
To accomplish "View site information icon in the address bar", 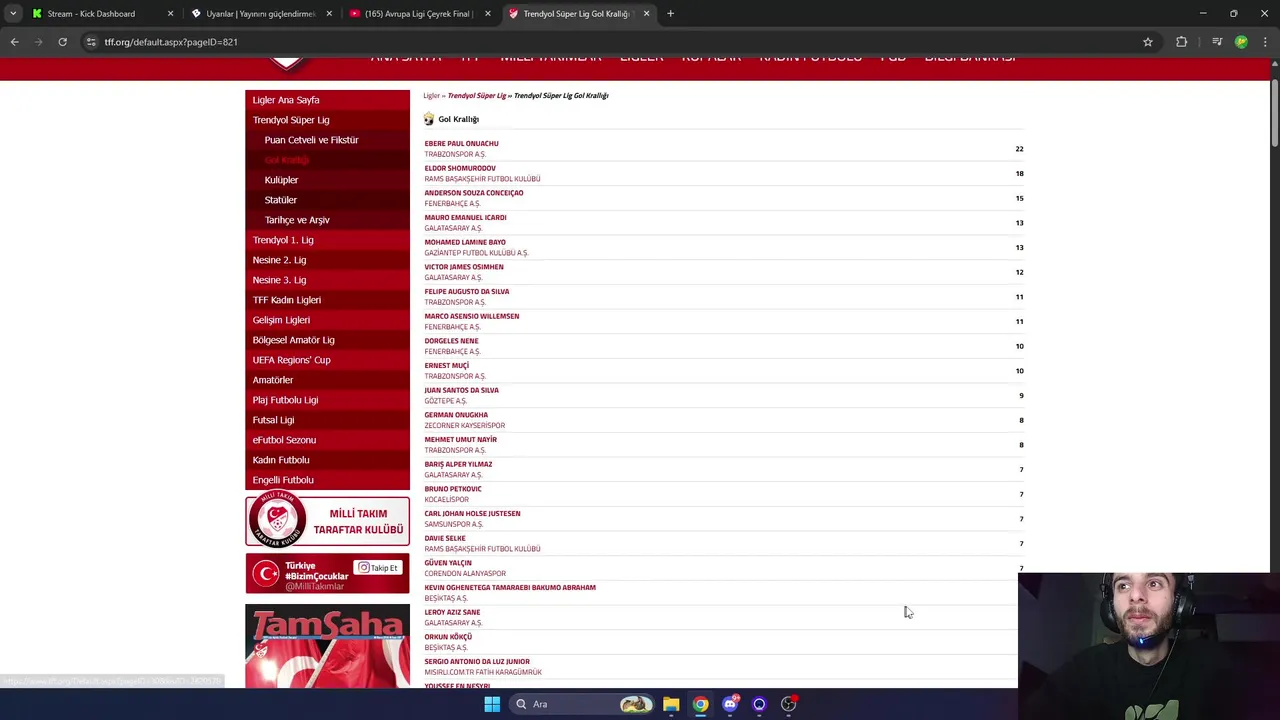I will click(91, 42).
